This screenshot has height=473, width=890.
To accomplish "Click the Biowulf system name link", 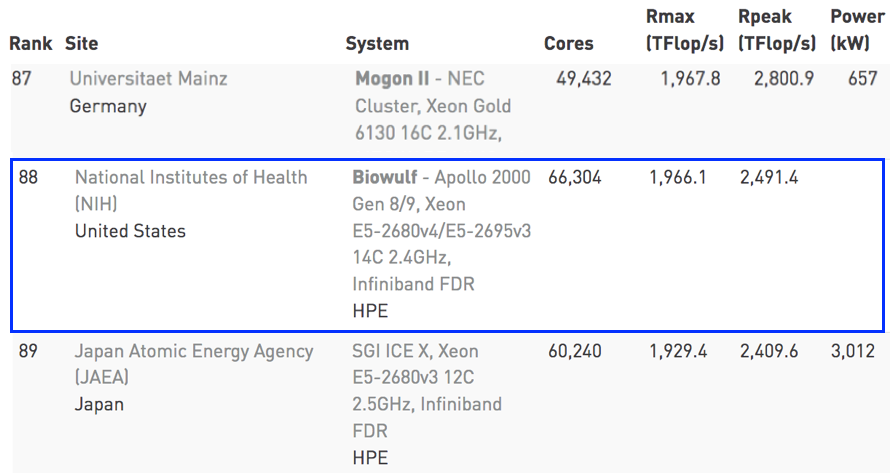I will pos(384,178).
